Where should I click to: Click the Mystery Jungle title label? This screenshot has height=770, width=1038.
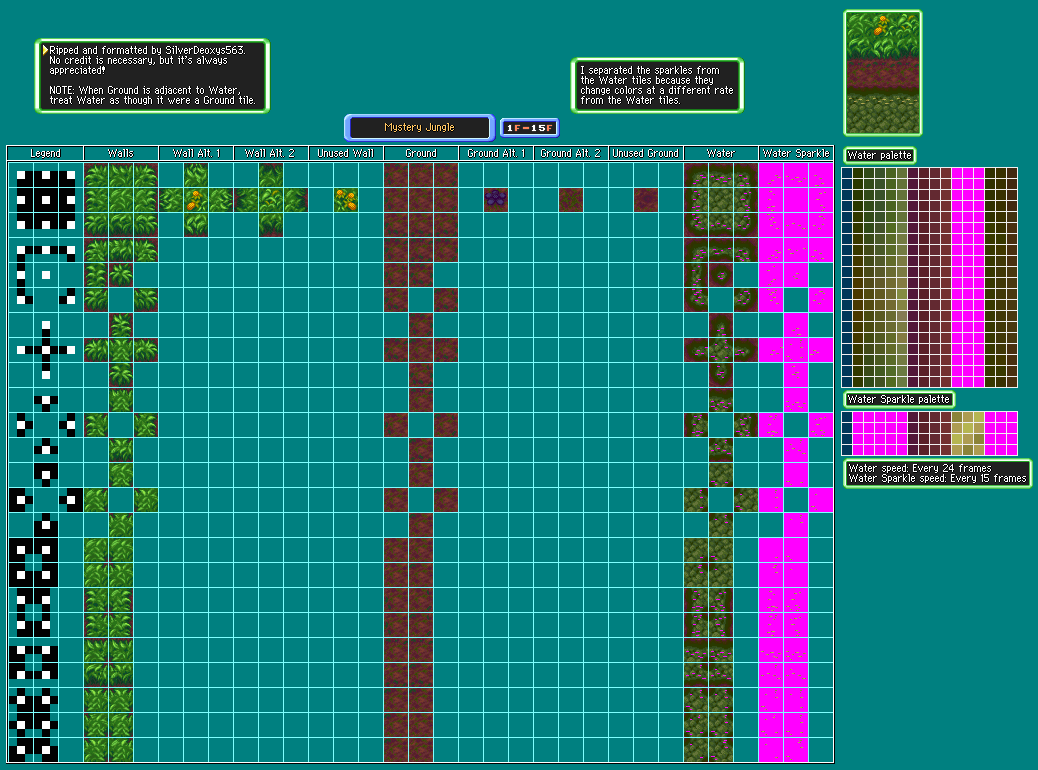click(x=420, y=127)
